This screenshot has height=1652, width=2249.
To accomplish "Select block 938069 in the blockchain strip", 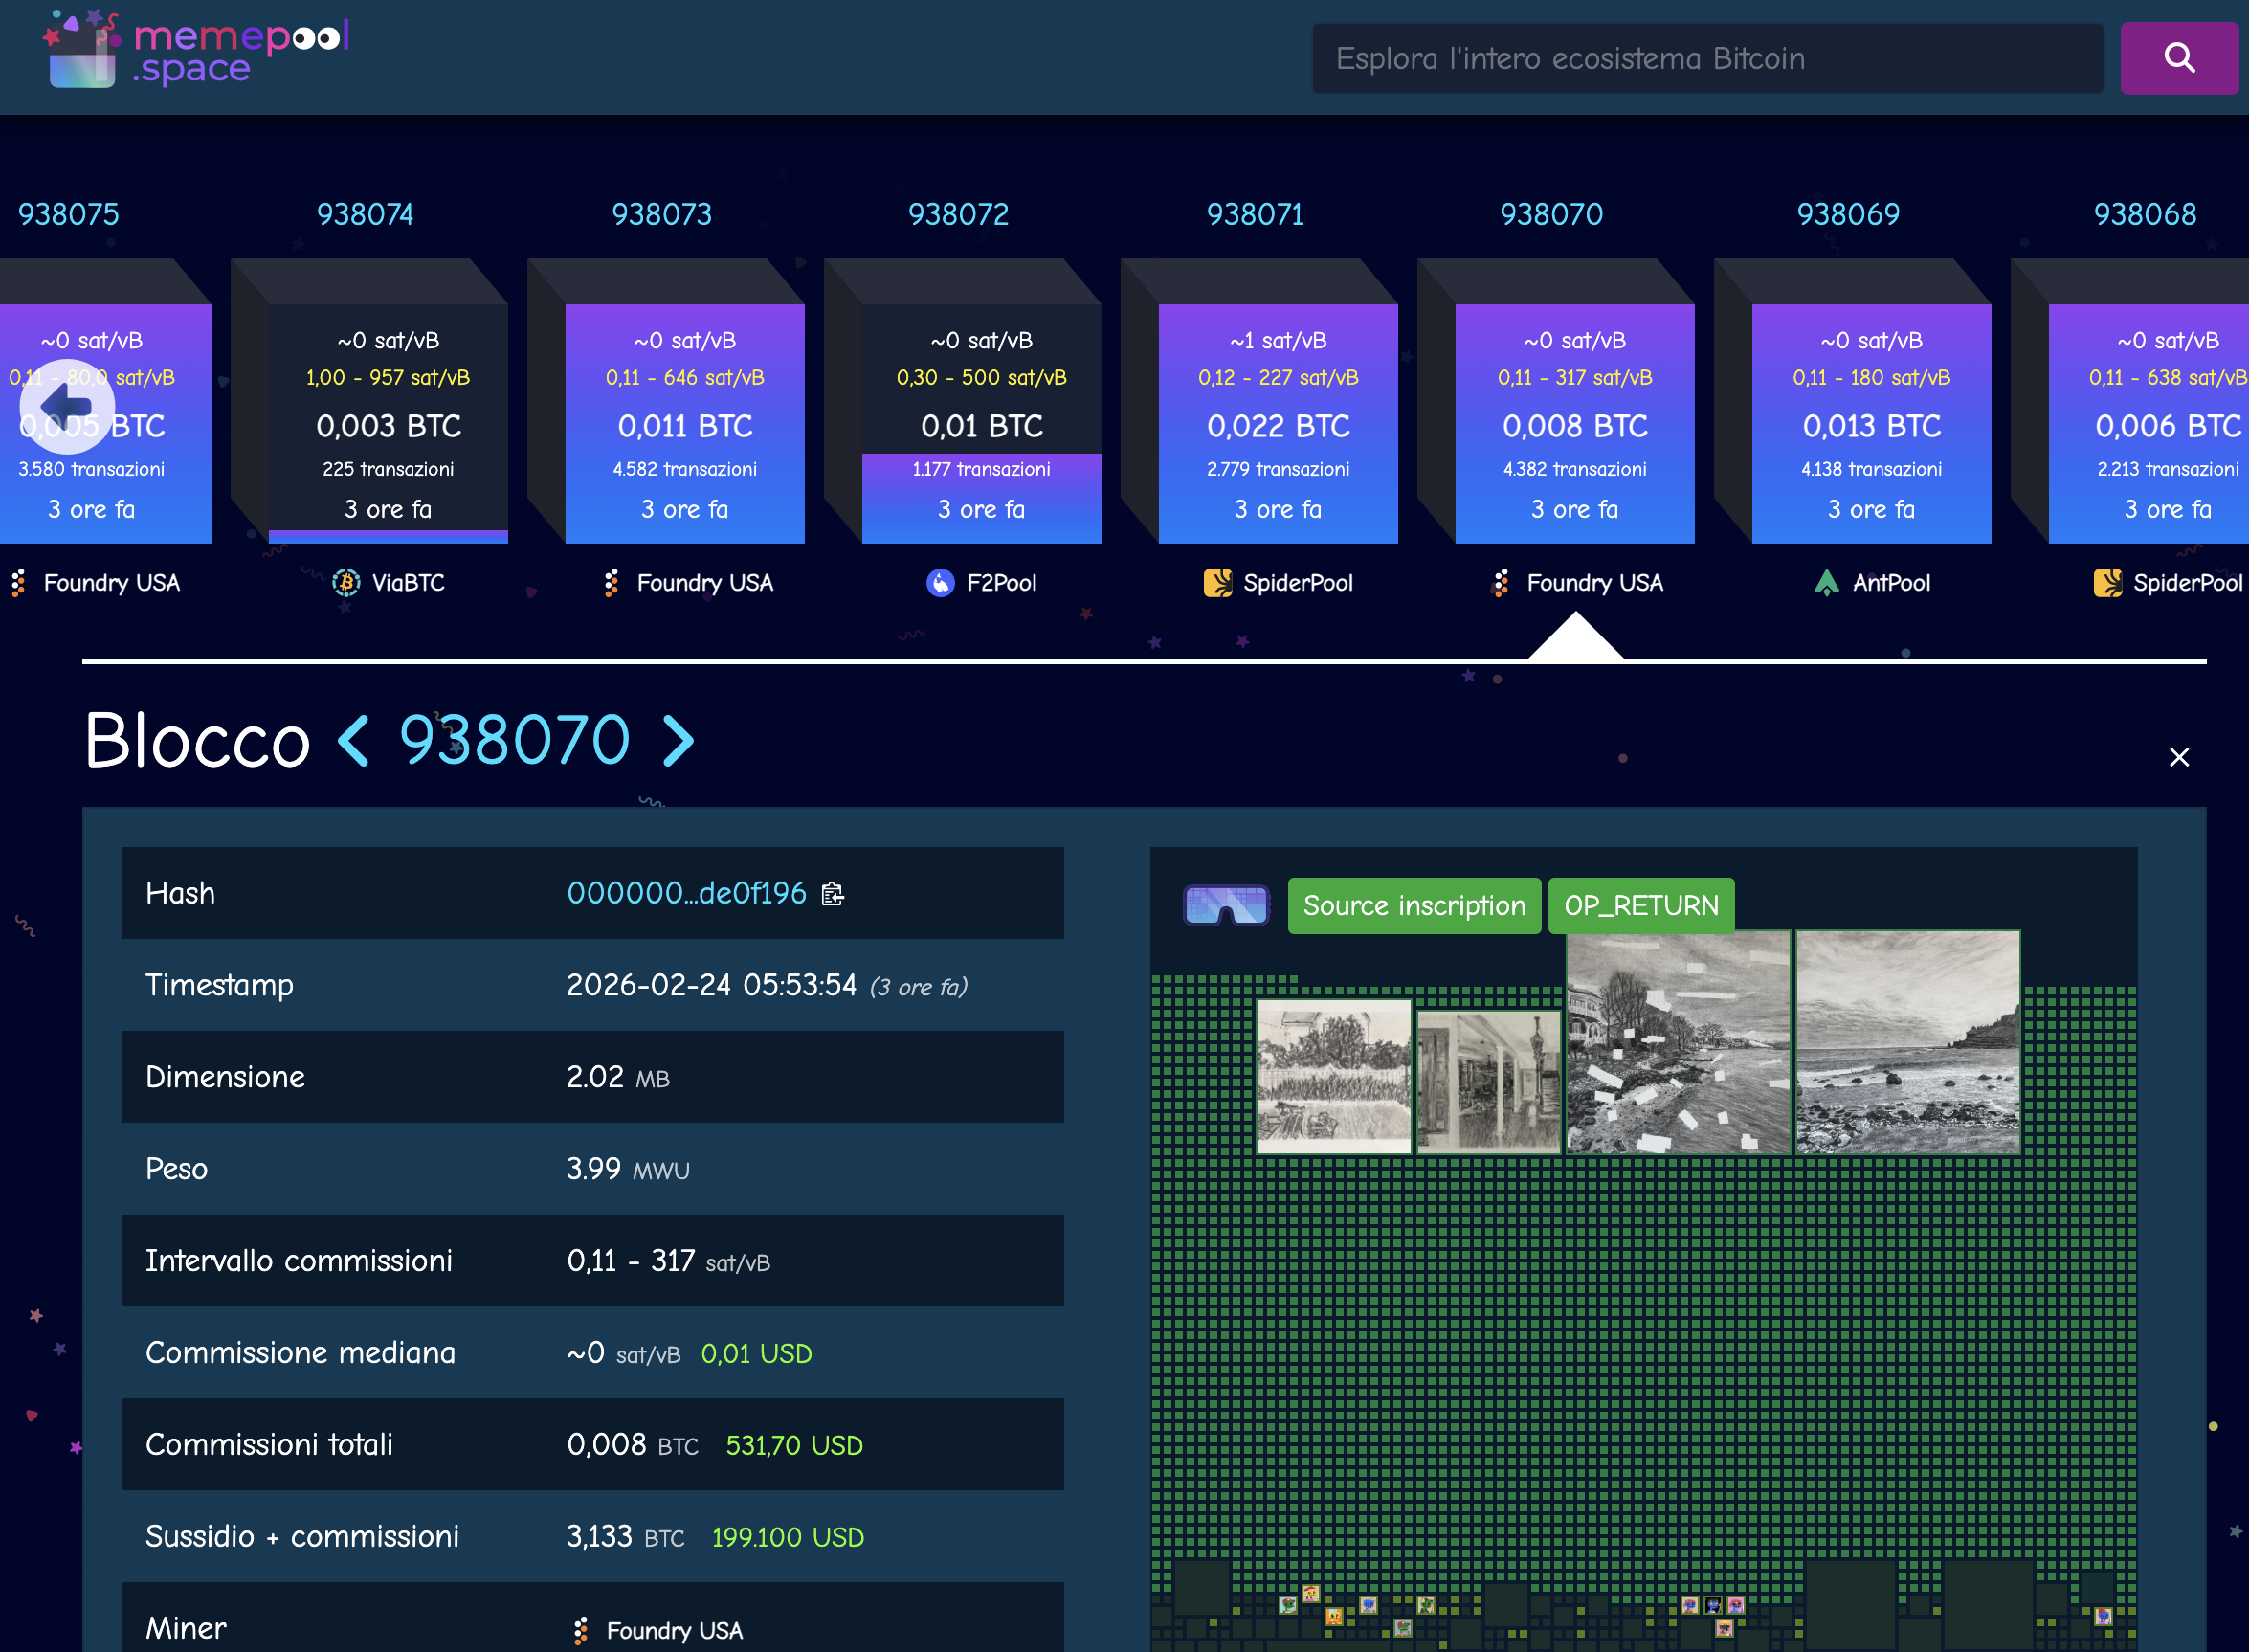I will tap(1870, 424).
